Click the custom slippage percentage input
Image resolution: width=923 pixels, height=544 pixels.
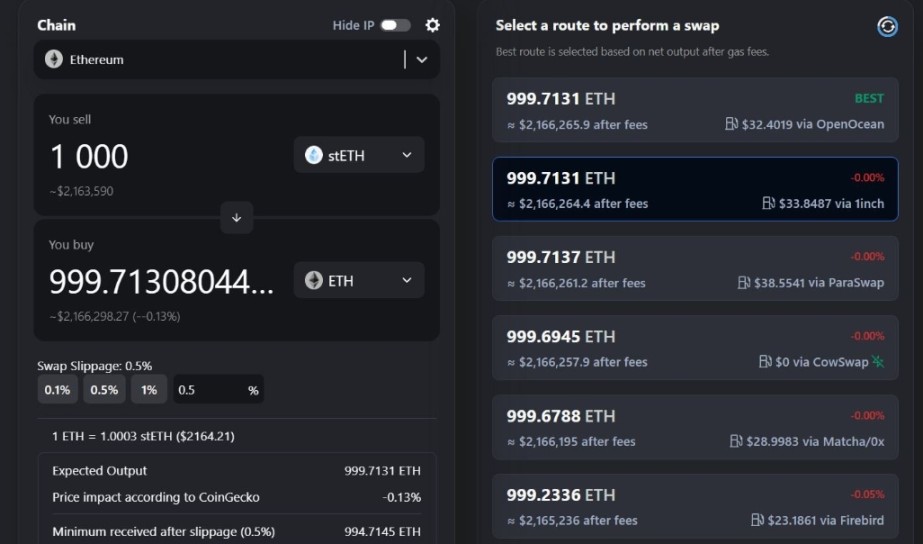(x=208, y=390)
